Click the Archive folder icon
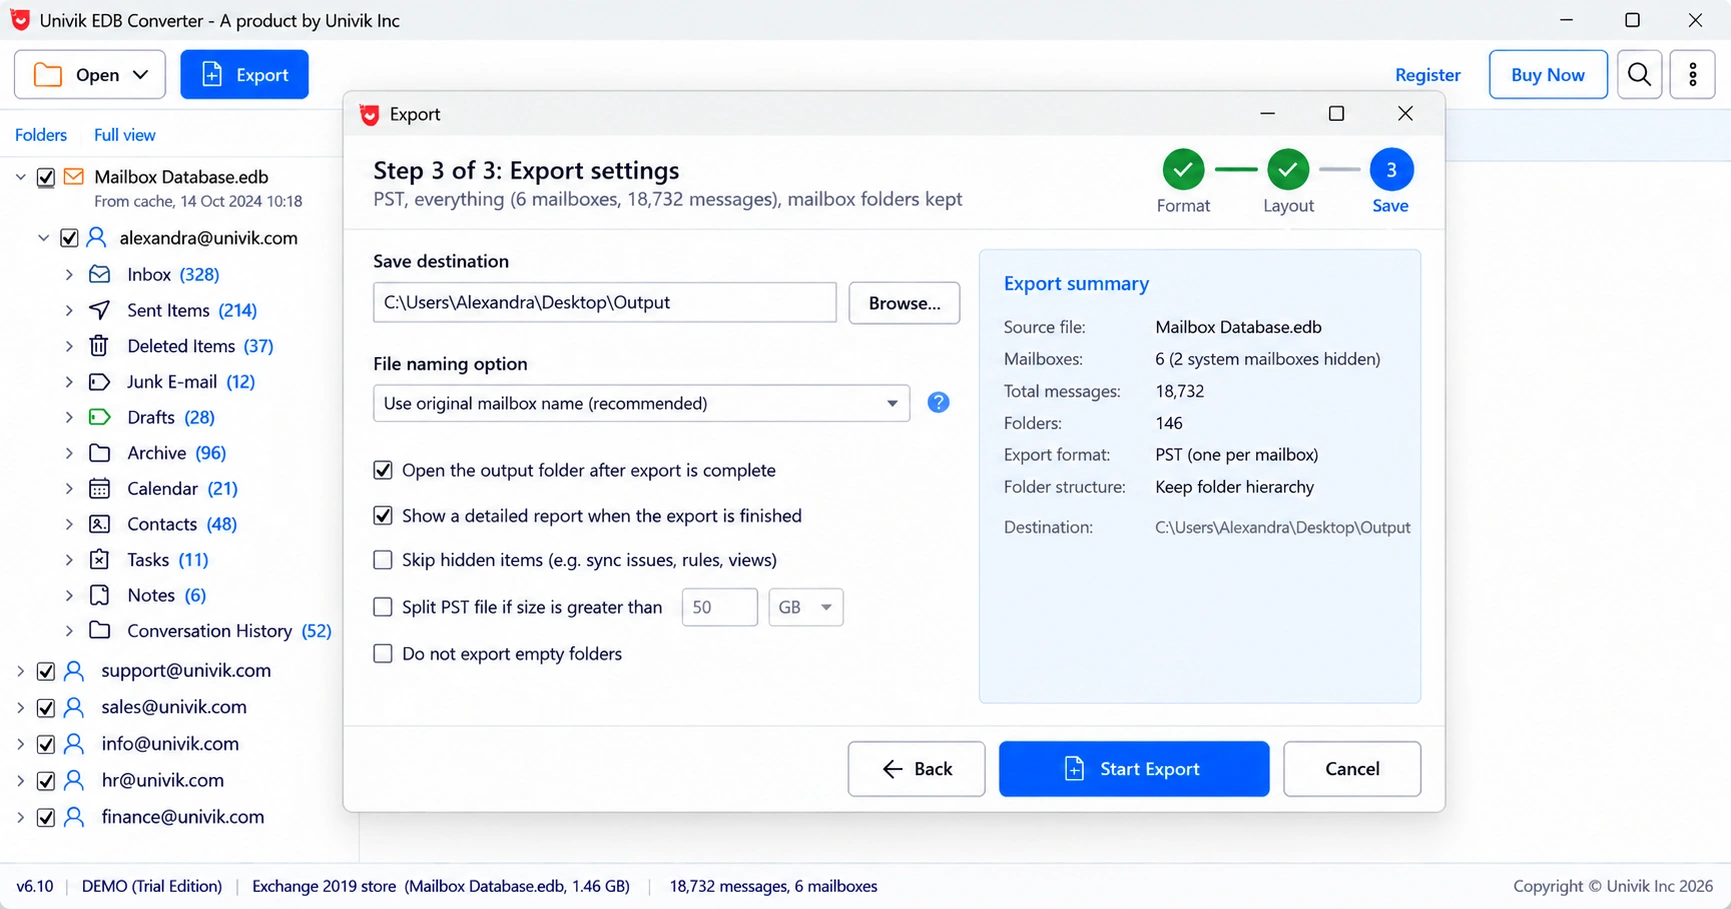This screenshot has height=909, width=1731. point(100,453)
